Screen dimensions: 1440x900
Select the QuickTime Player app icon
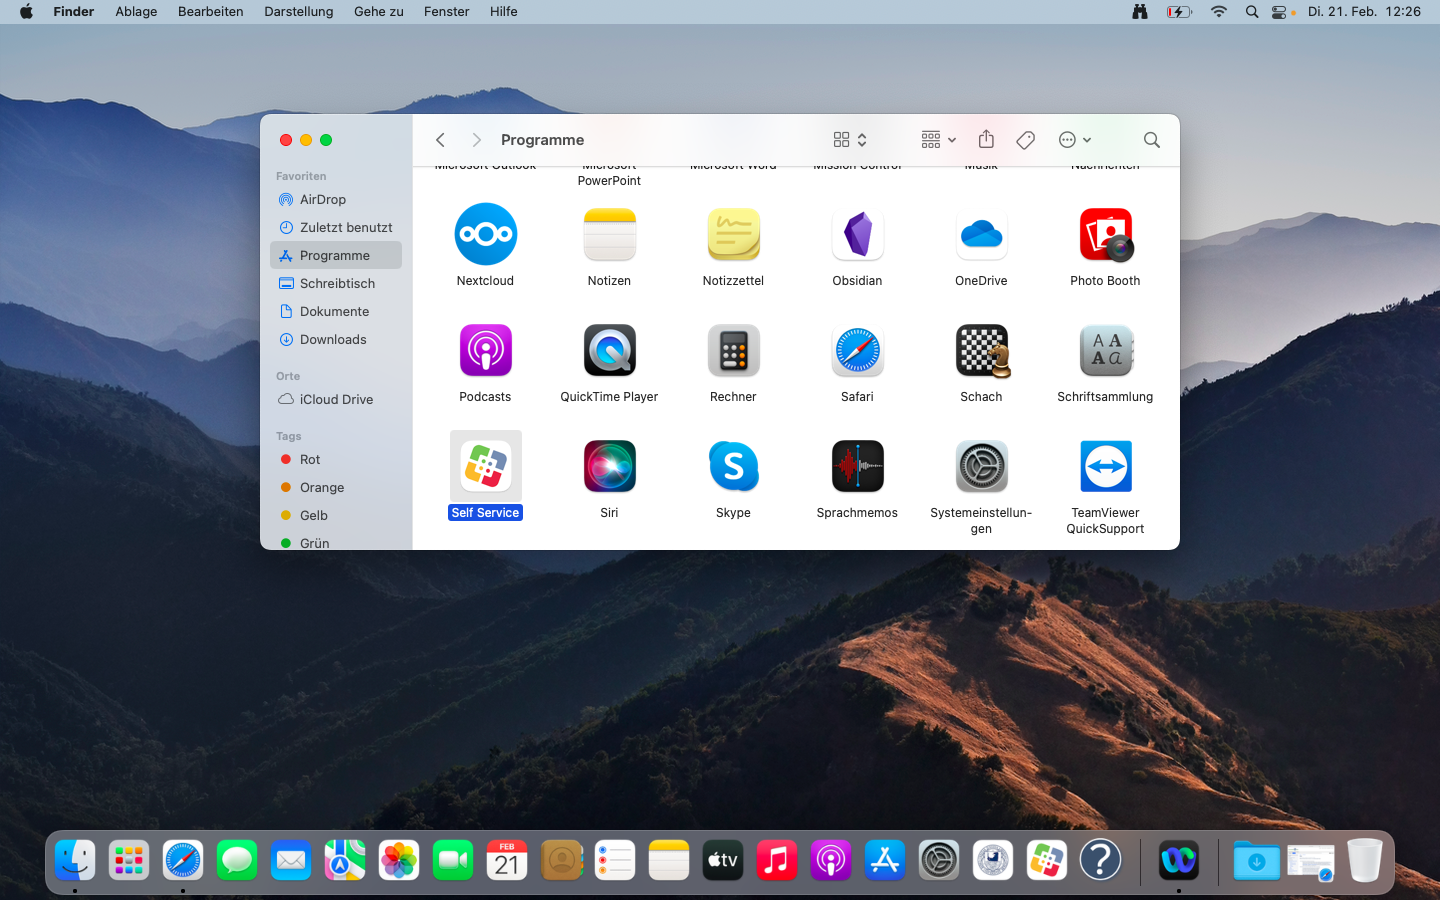point(609,350)
